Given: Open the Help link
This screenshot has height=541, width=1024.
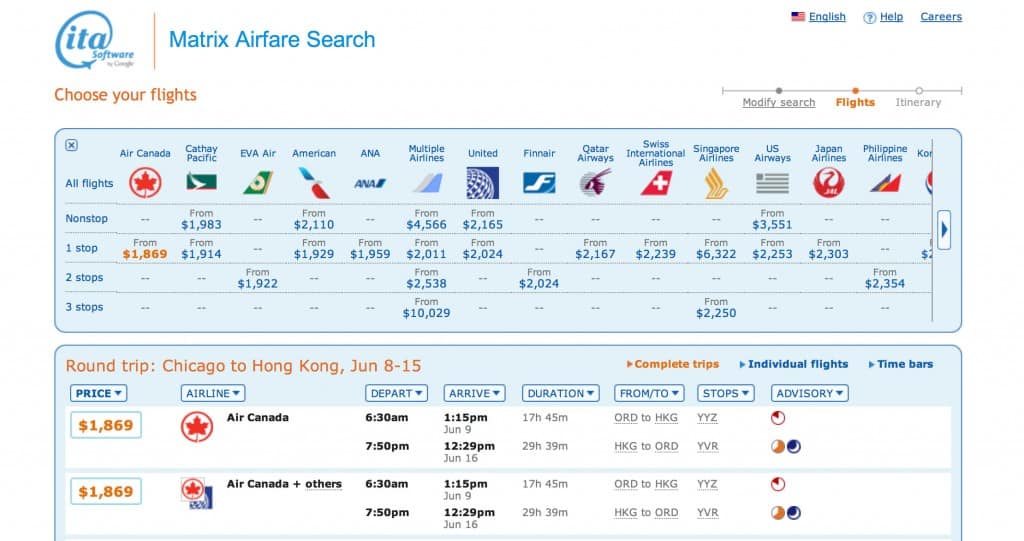Looking at the screenshot, I should click(891, 17).
